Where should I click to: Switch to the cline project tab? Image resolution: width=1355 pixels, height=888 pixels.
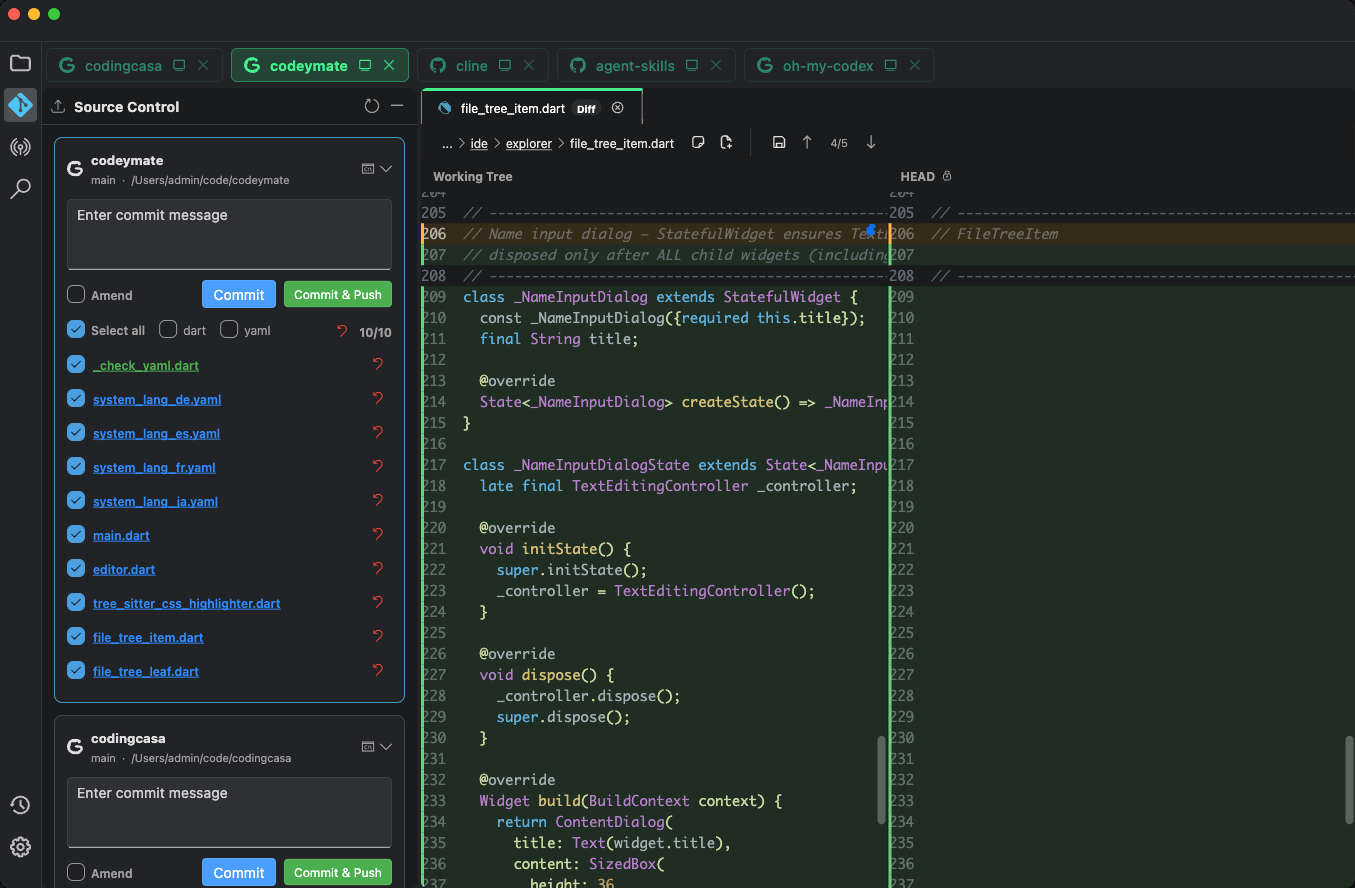tap(483, 65)
